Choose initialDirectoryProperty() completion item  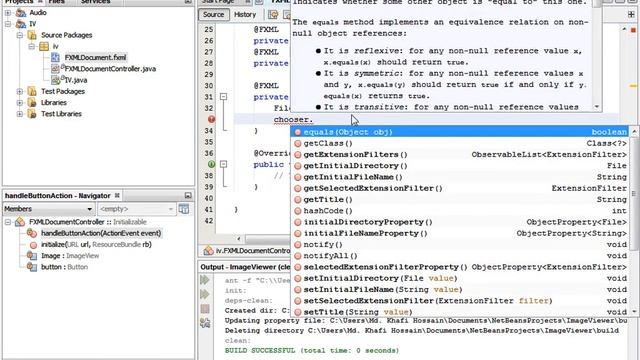[460, 222]
